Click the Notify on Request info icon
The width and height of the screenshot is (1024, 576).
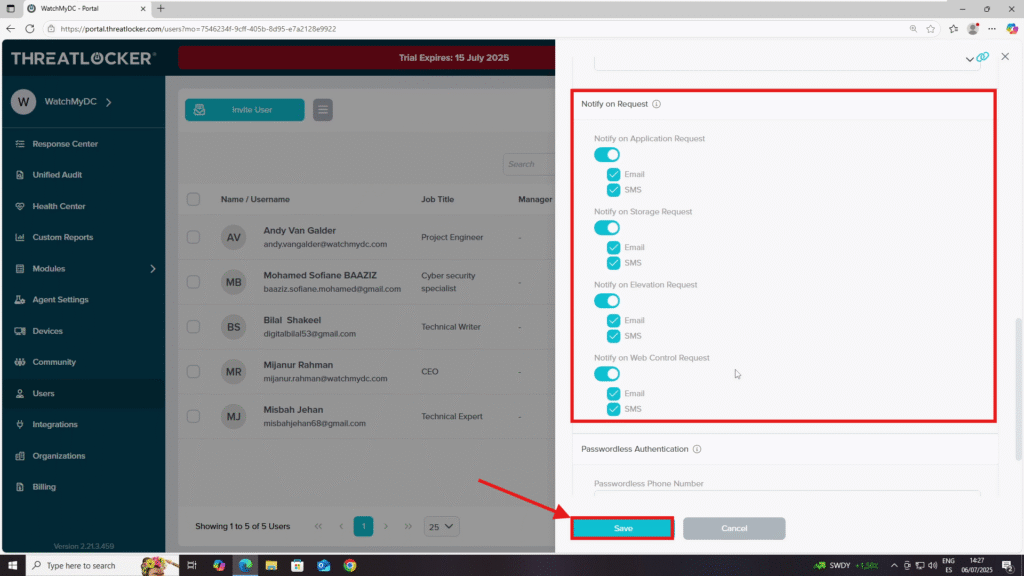(656, 104)
